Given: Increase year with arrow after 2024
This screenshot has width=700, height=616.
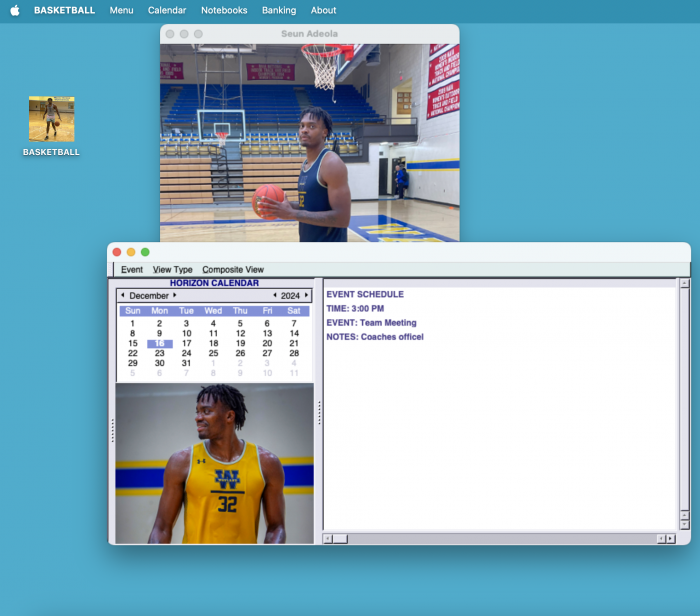Looking at the screenshot, I should coord(307,296).
